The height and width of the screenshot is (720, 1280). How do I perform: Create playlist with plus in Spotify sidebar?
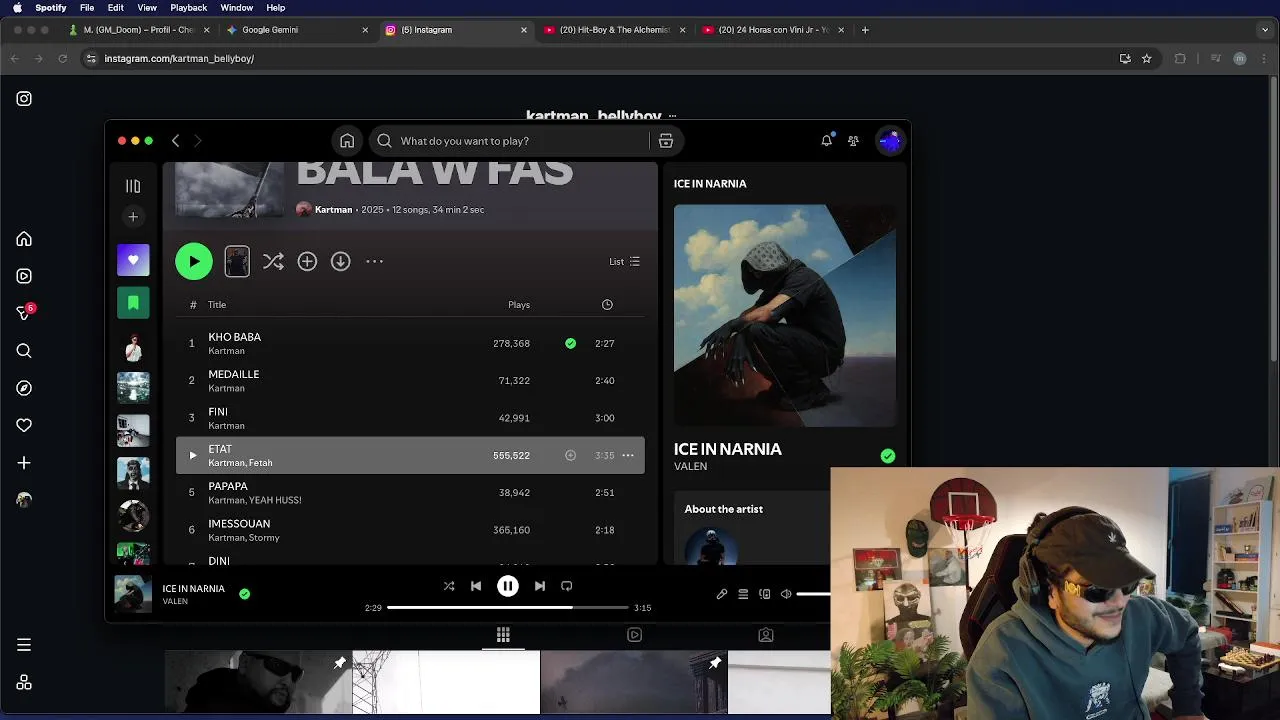[x=133, y=216]
